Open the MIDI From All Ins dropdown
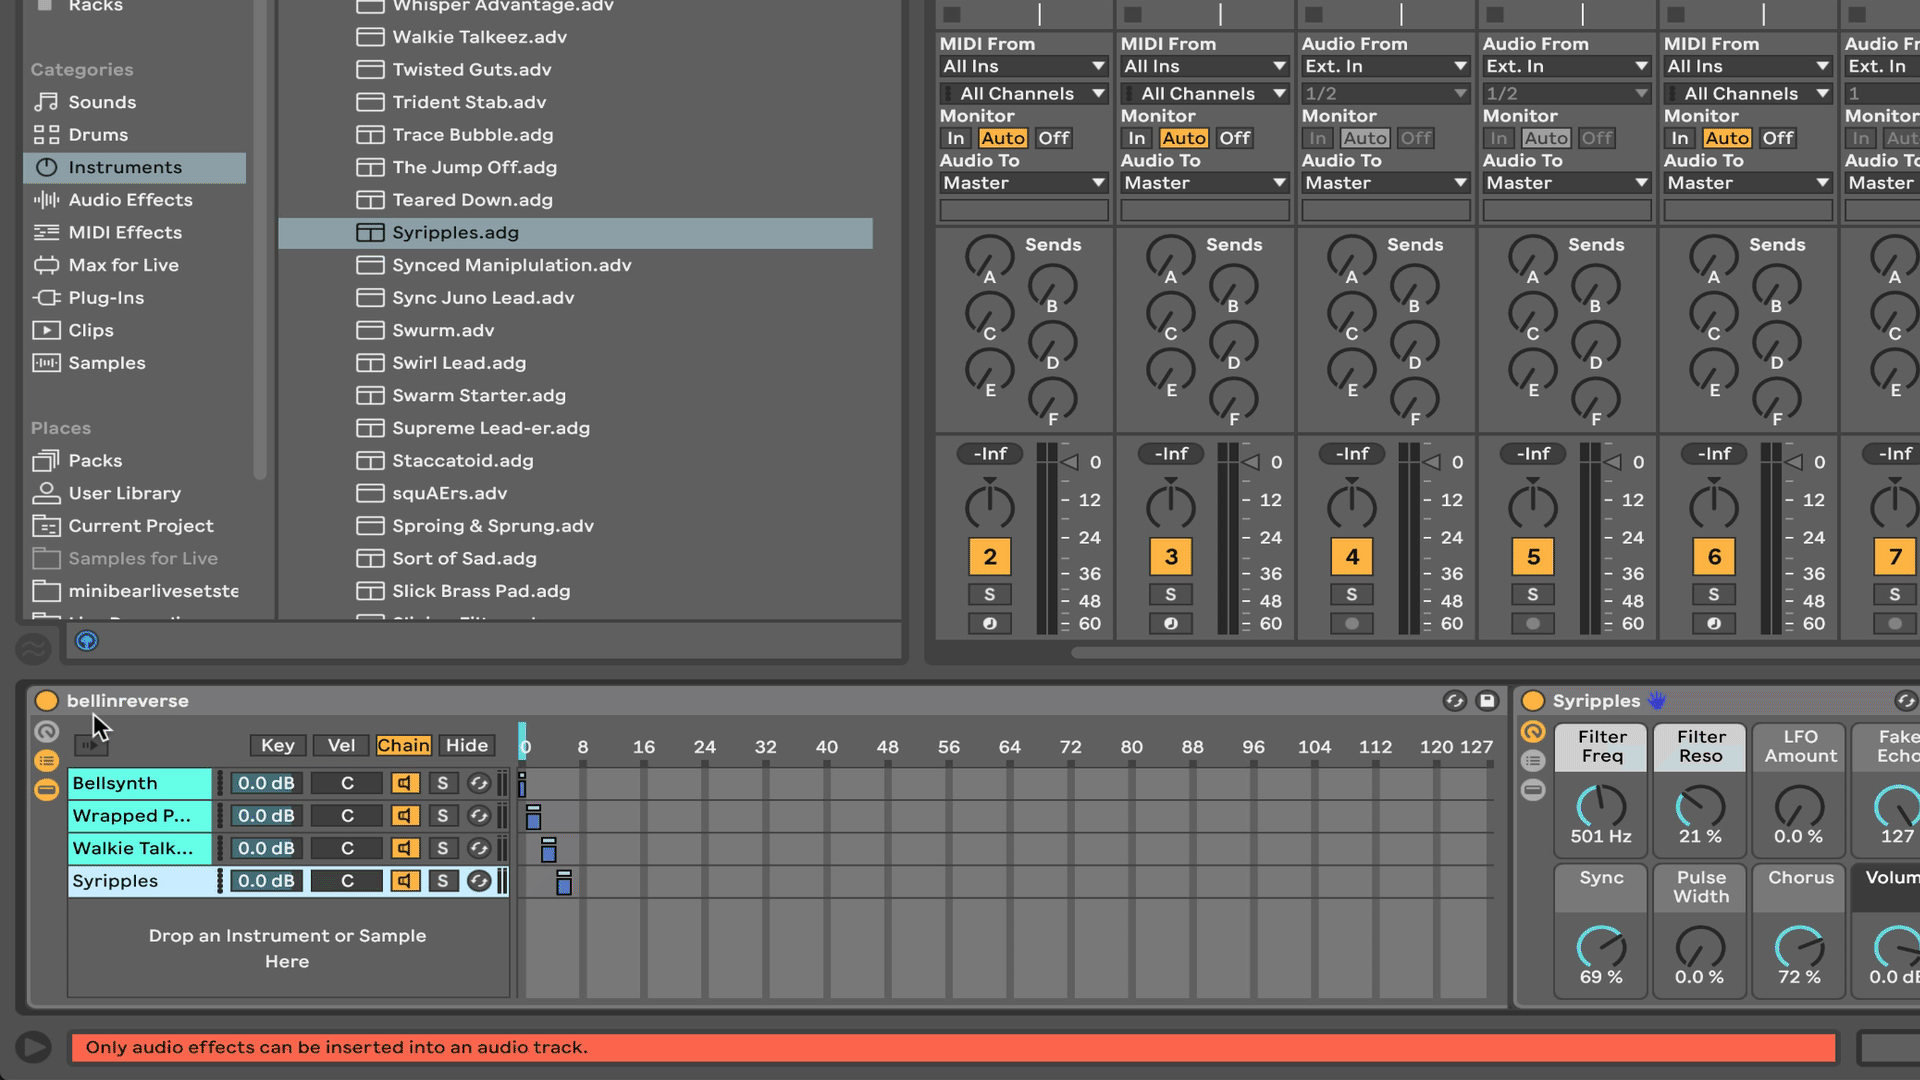The image size is (1920, 1080). 1022,66
